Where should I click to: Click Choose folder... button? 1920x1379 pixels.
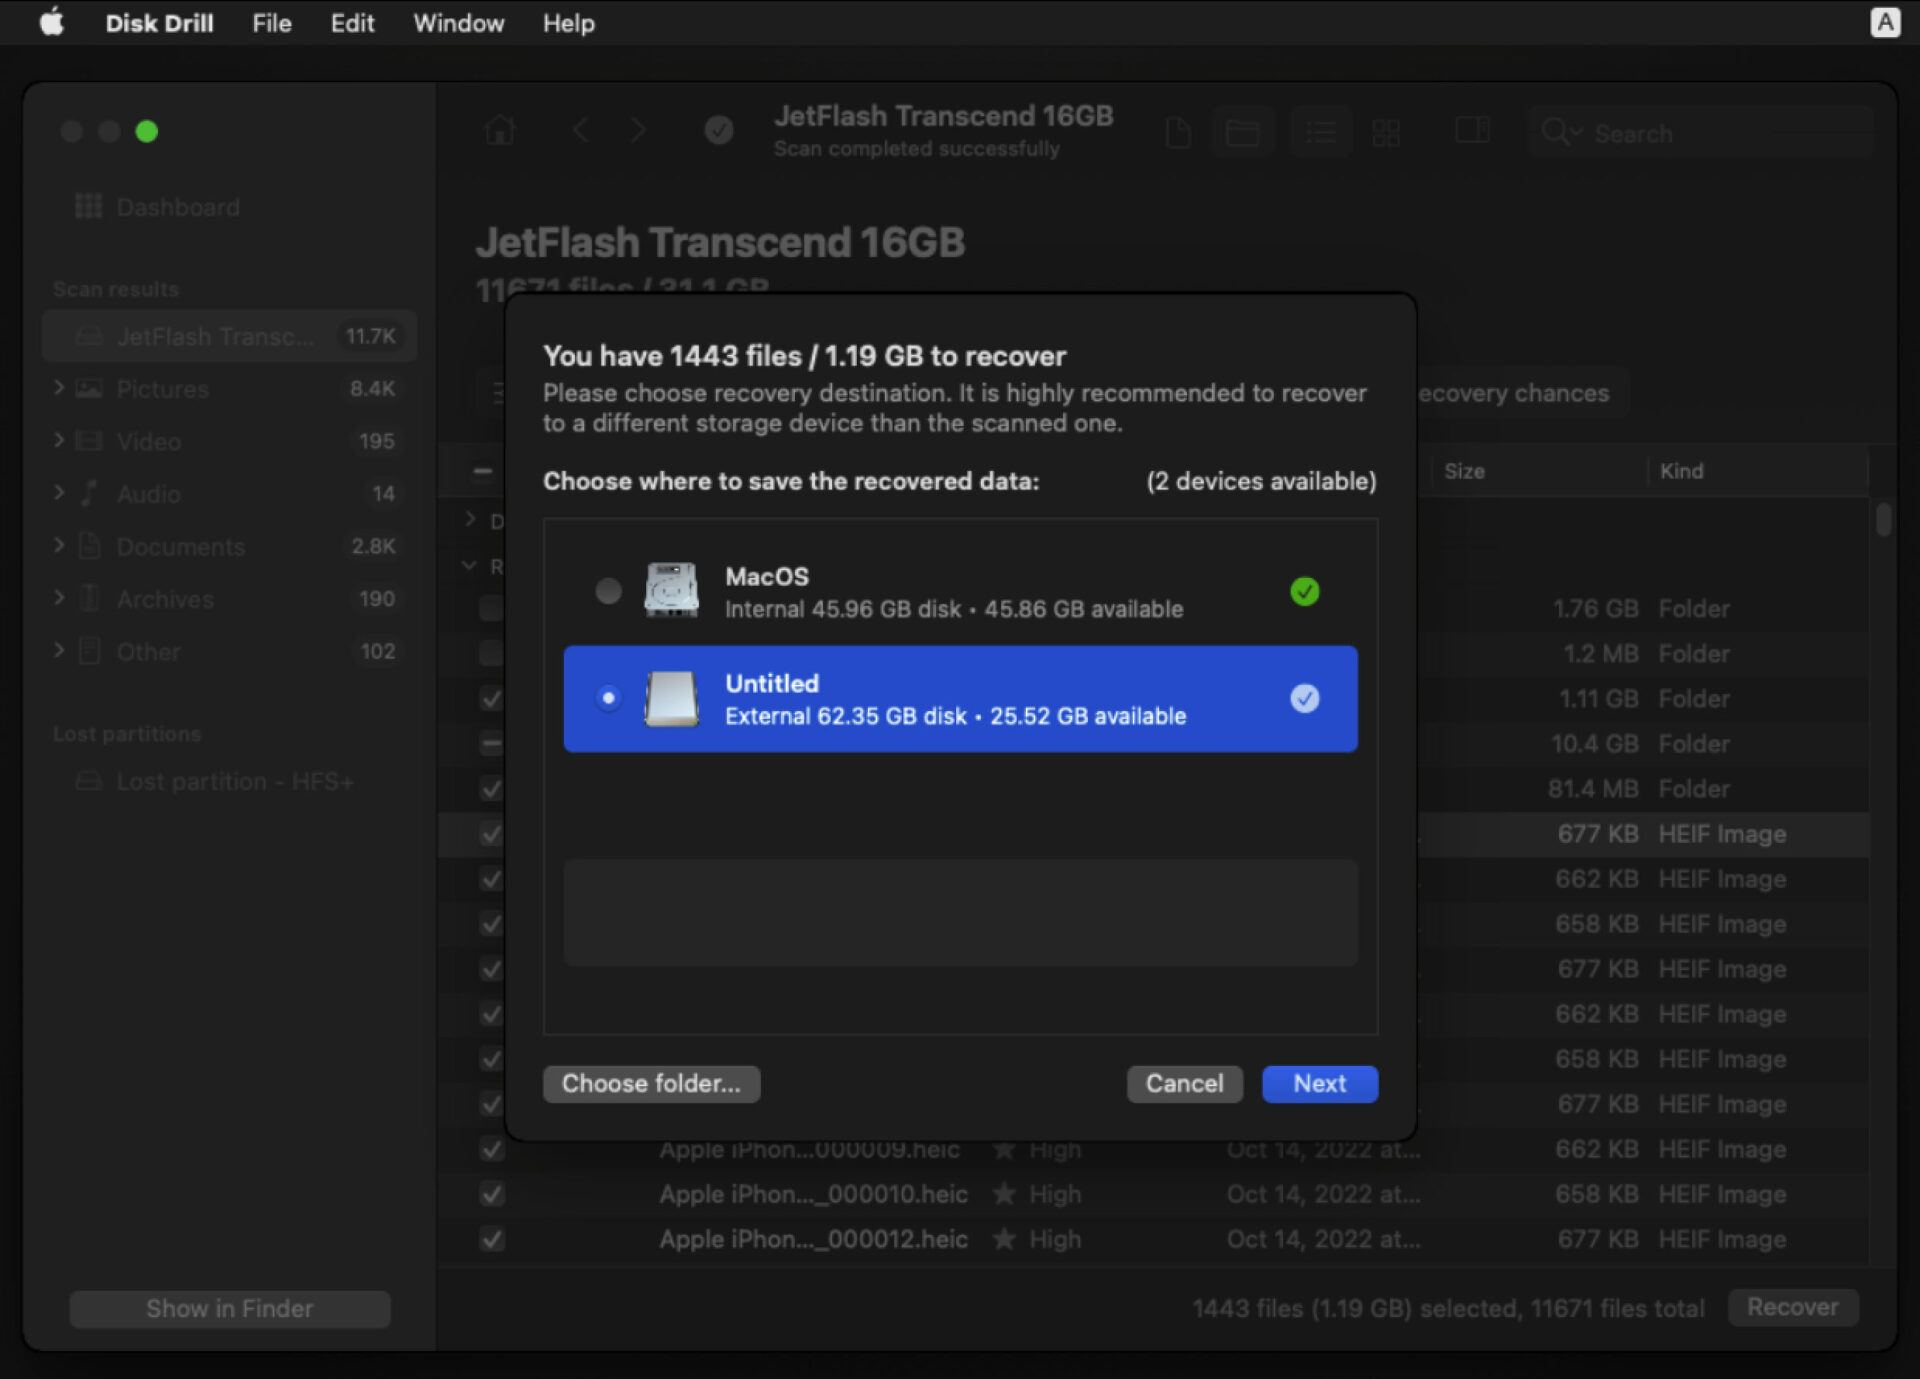pos(651,1084)
